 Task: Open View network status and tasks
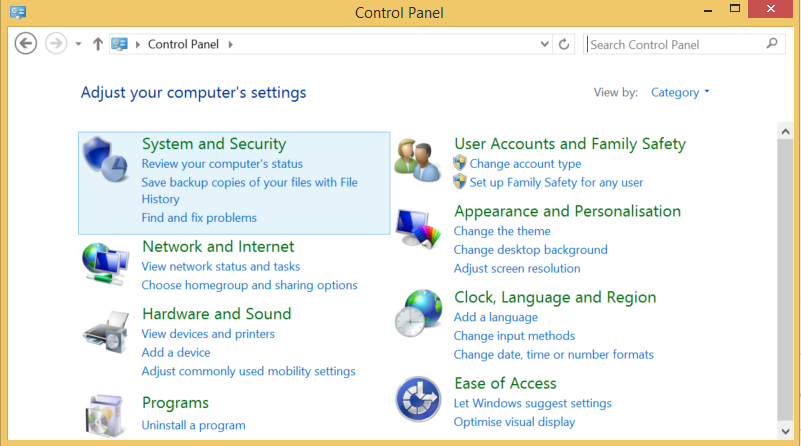pos(221,266)
